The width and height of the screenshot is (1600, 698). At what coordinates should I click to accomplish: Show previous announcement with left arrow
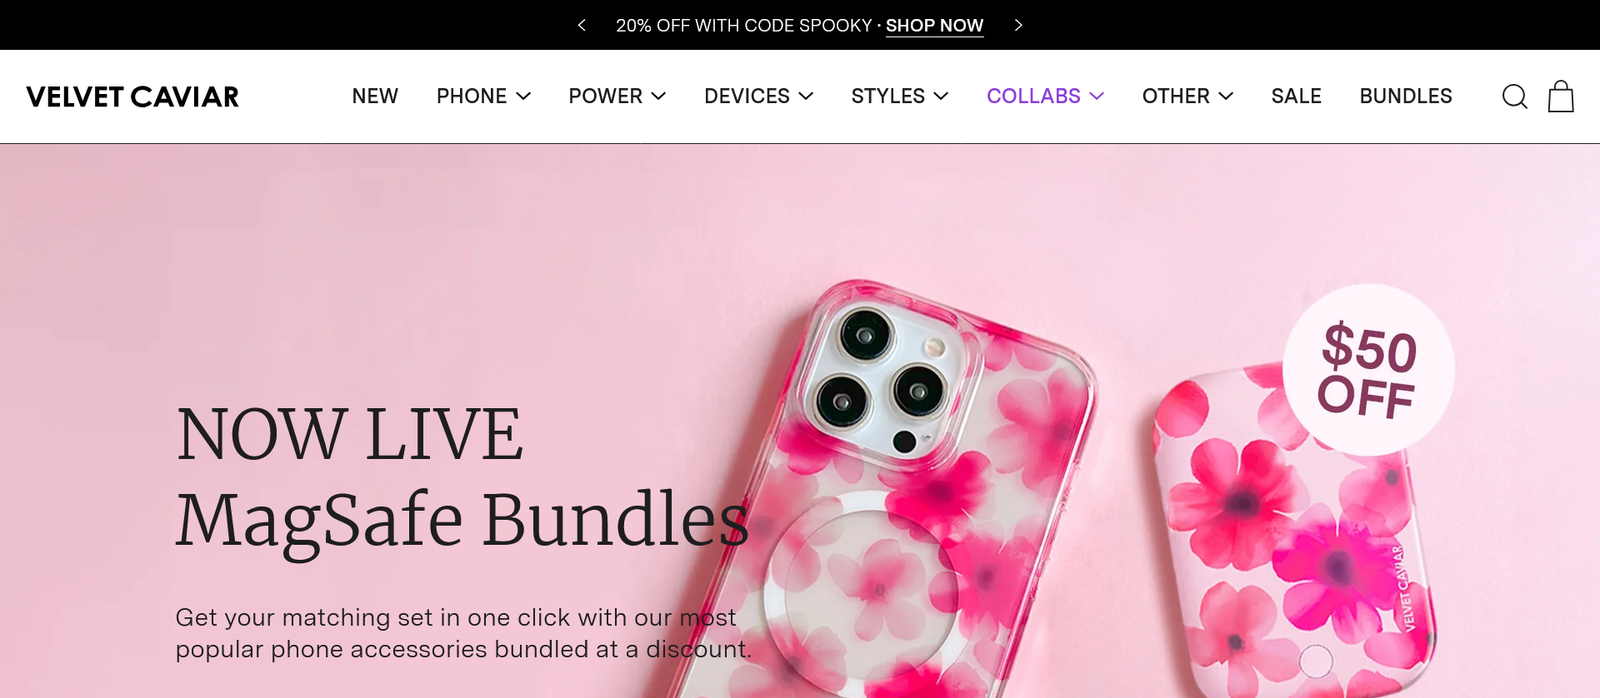[582, 25]
